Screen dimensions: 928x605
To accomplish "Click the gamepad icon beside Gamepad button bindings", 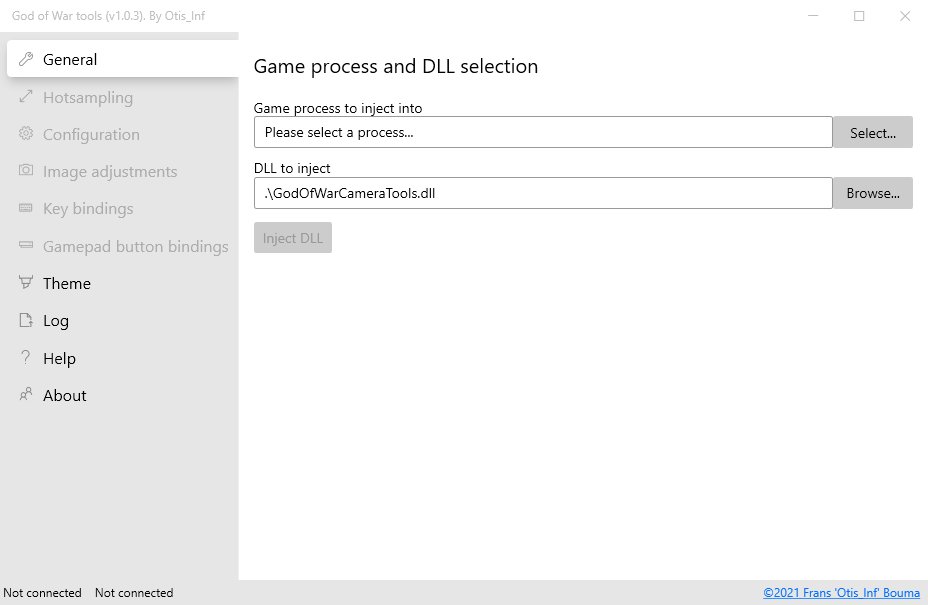I will (x=25, y=244).
